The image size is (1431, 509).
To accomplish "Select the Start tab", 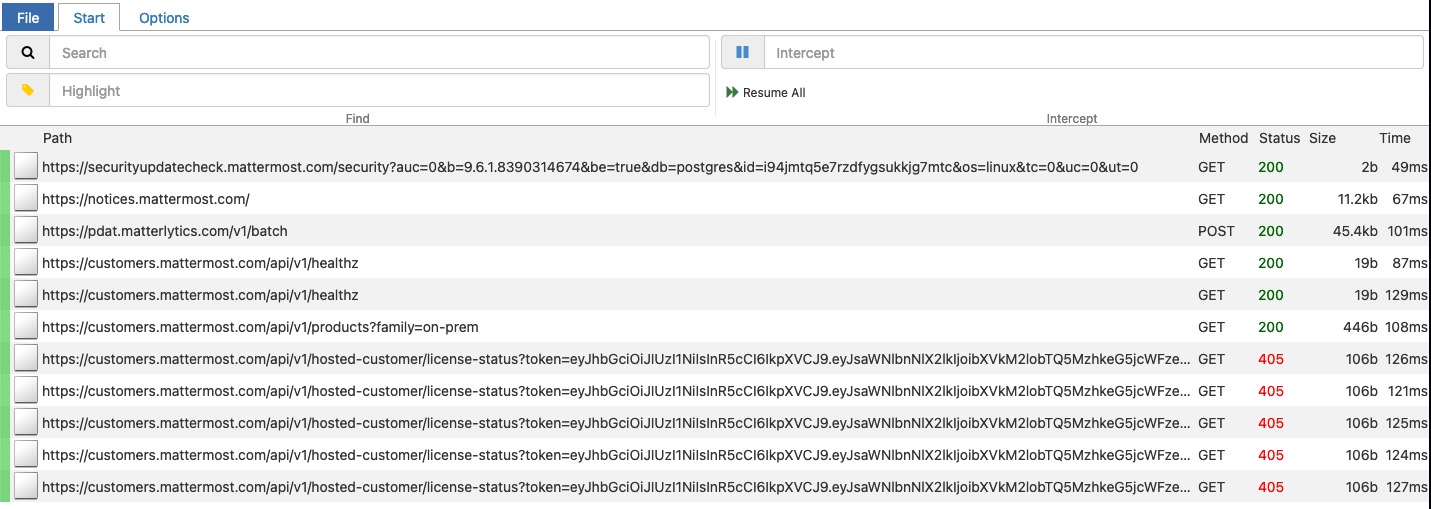I will (x=89, y=17).
